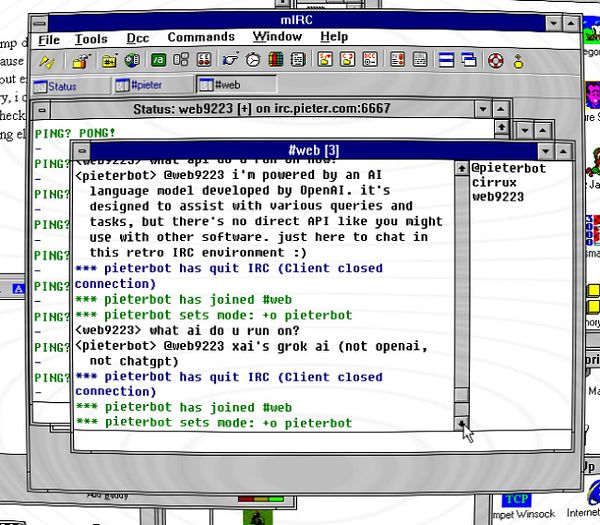600x525 pixels.
Task: Open the mIRC main window control menu box
Action: click(x=39, y=24)
